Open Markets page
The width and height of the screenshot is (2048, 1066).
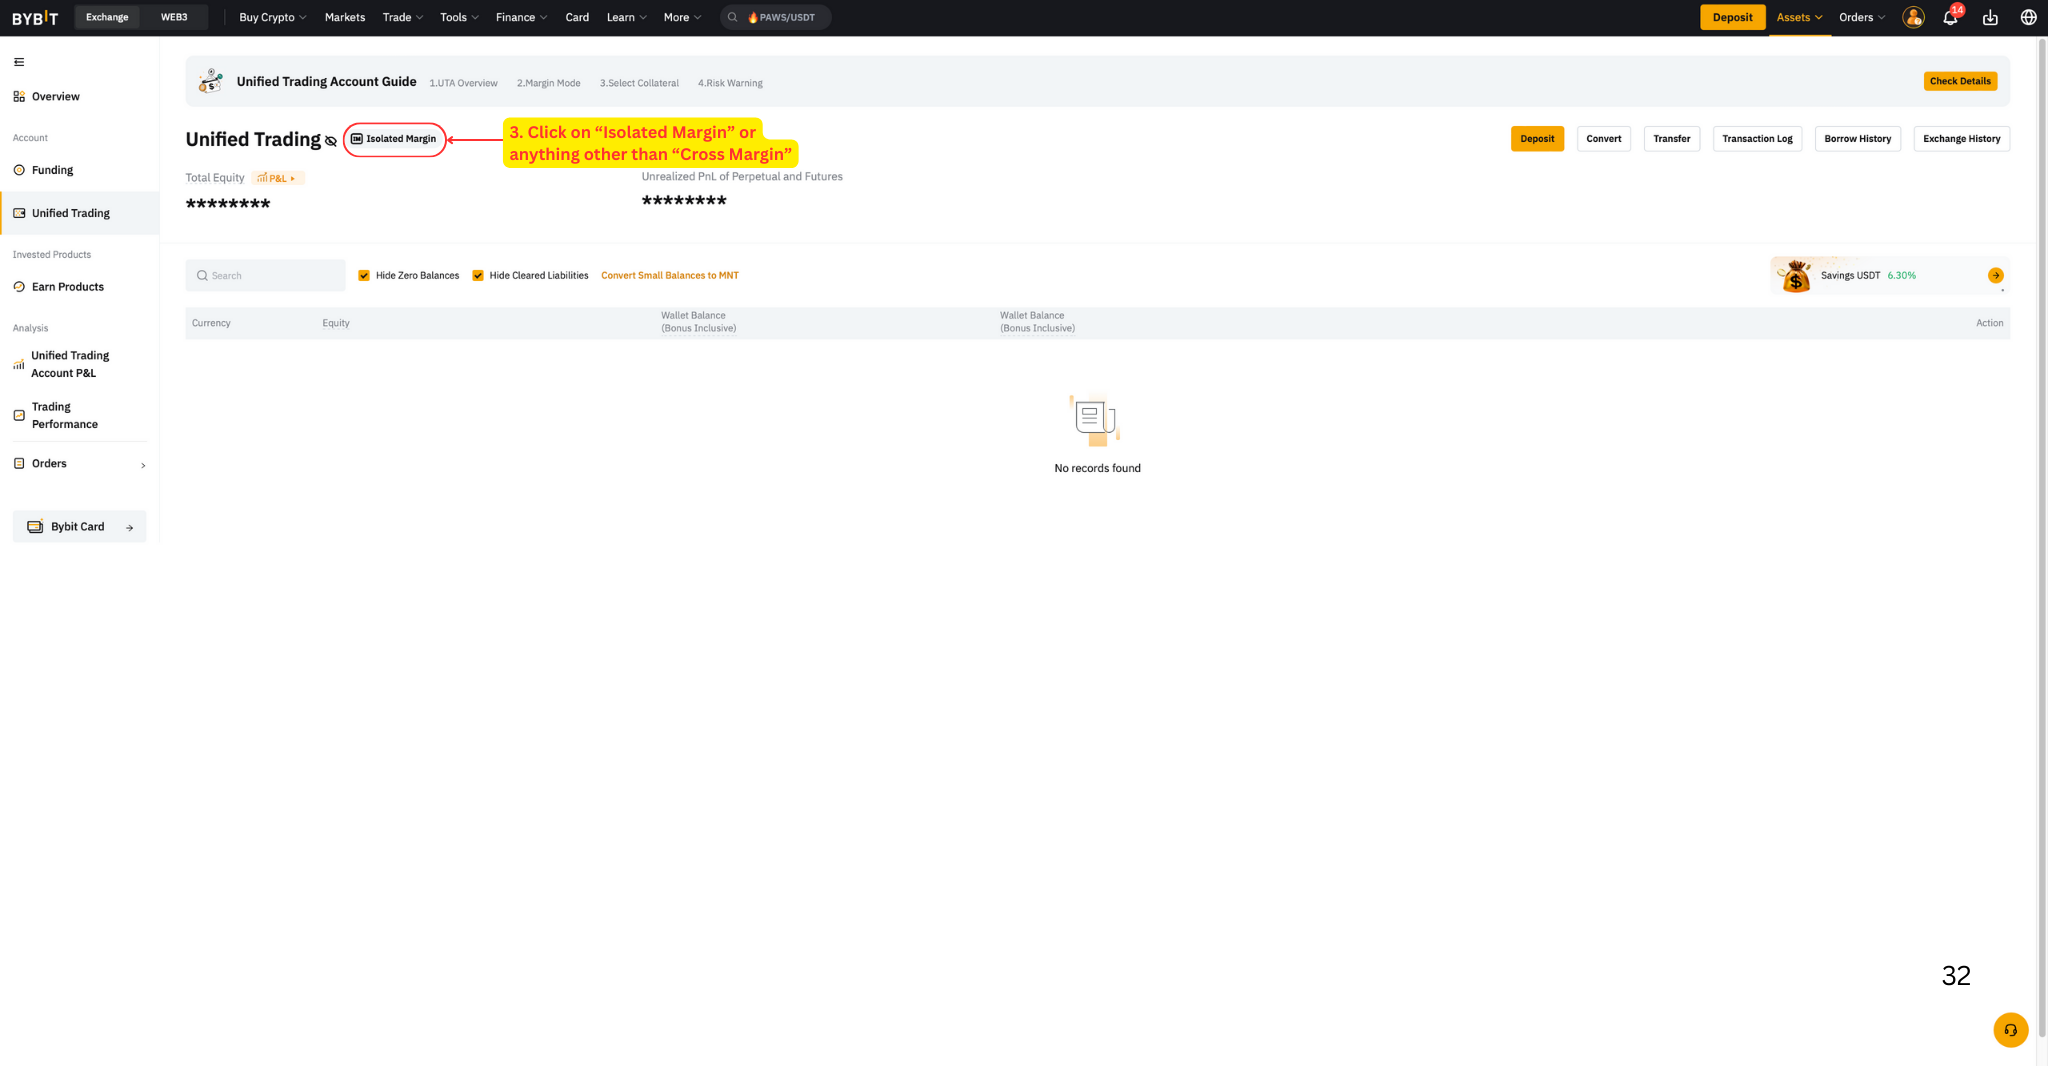coord(344,17)
